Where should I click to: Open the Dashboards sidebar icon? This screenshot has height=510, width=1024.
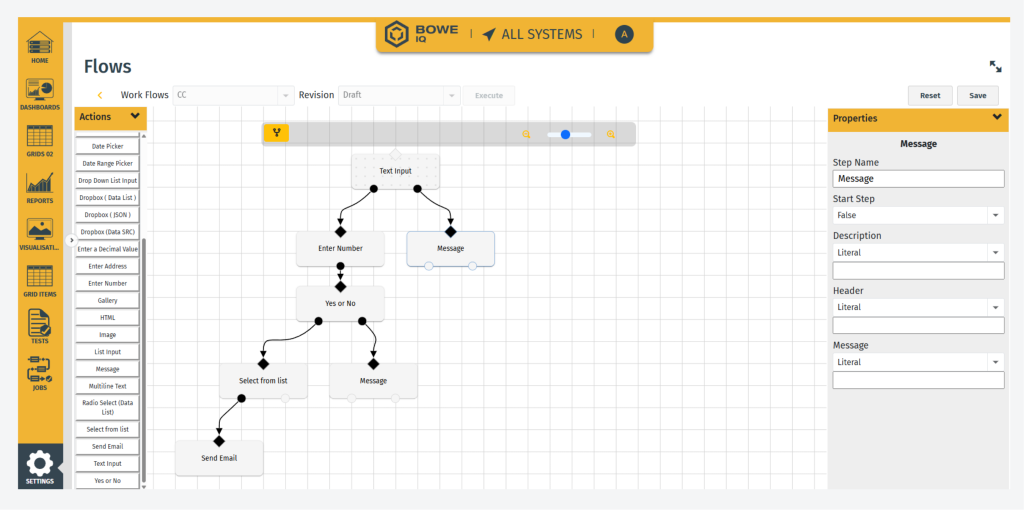(39, 91)
